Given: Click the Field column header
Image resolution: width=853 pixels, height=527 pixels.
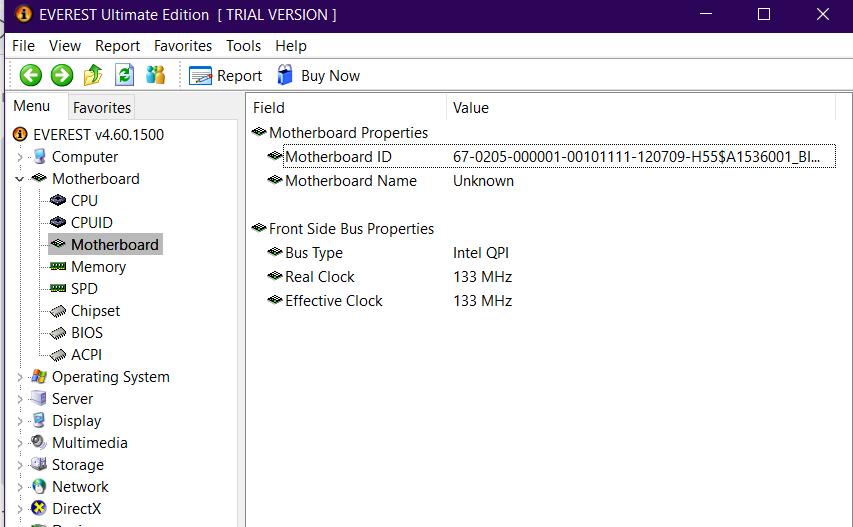Looking at the screenshot, I should pyautogui.click(x=348, y=107).
